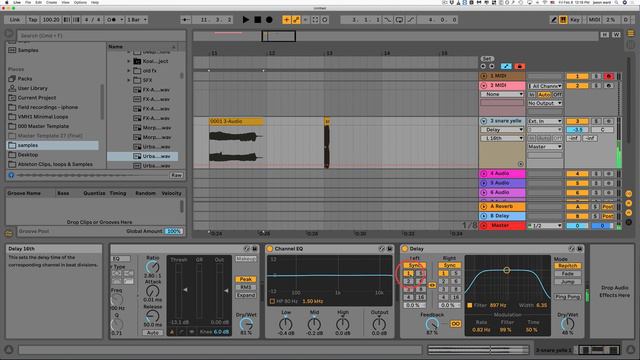Stop playback with the Stop button

tap(258, 20)
